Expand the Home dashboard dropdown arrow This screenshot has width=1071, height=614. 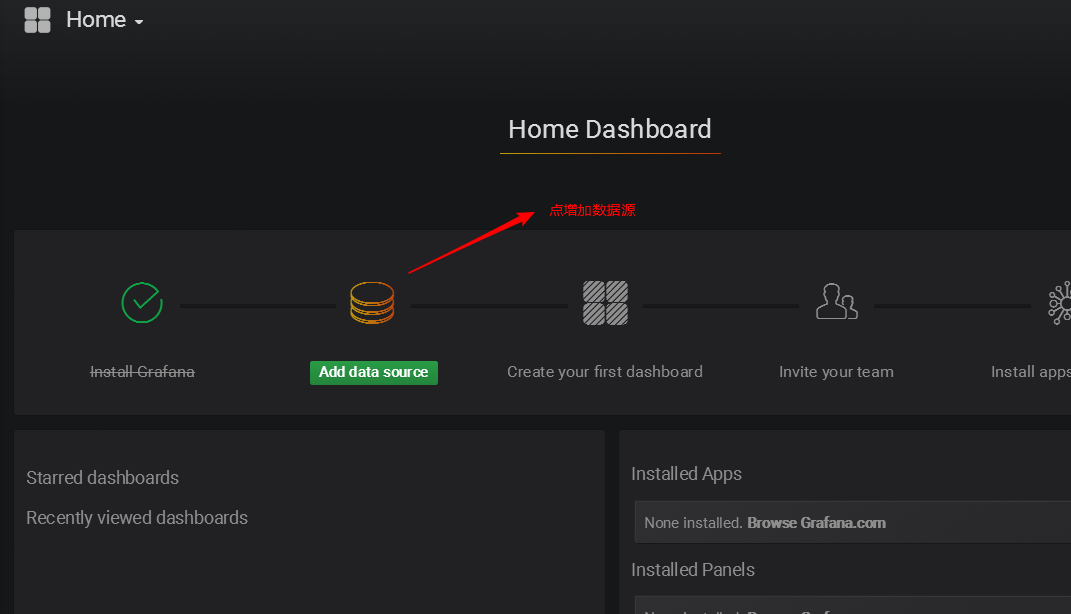coord(139,22)
